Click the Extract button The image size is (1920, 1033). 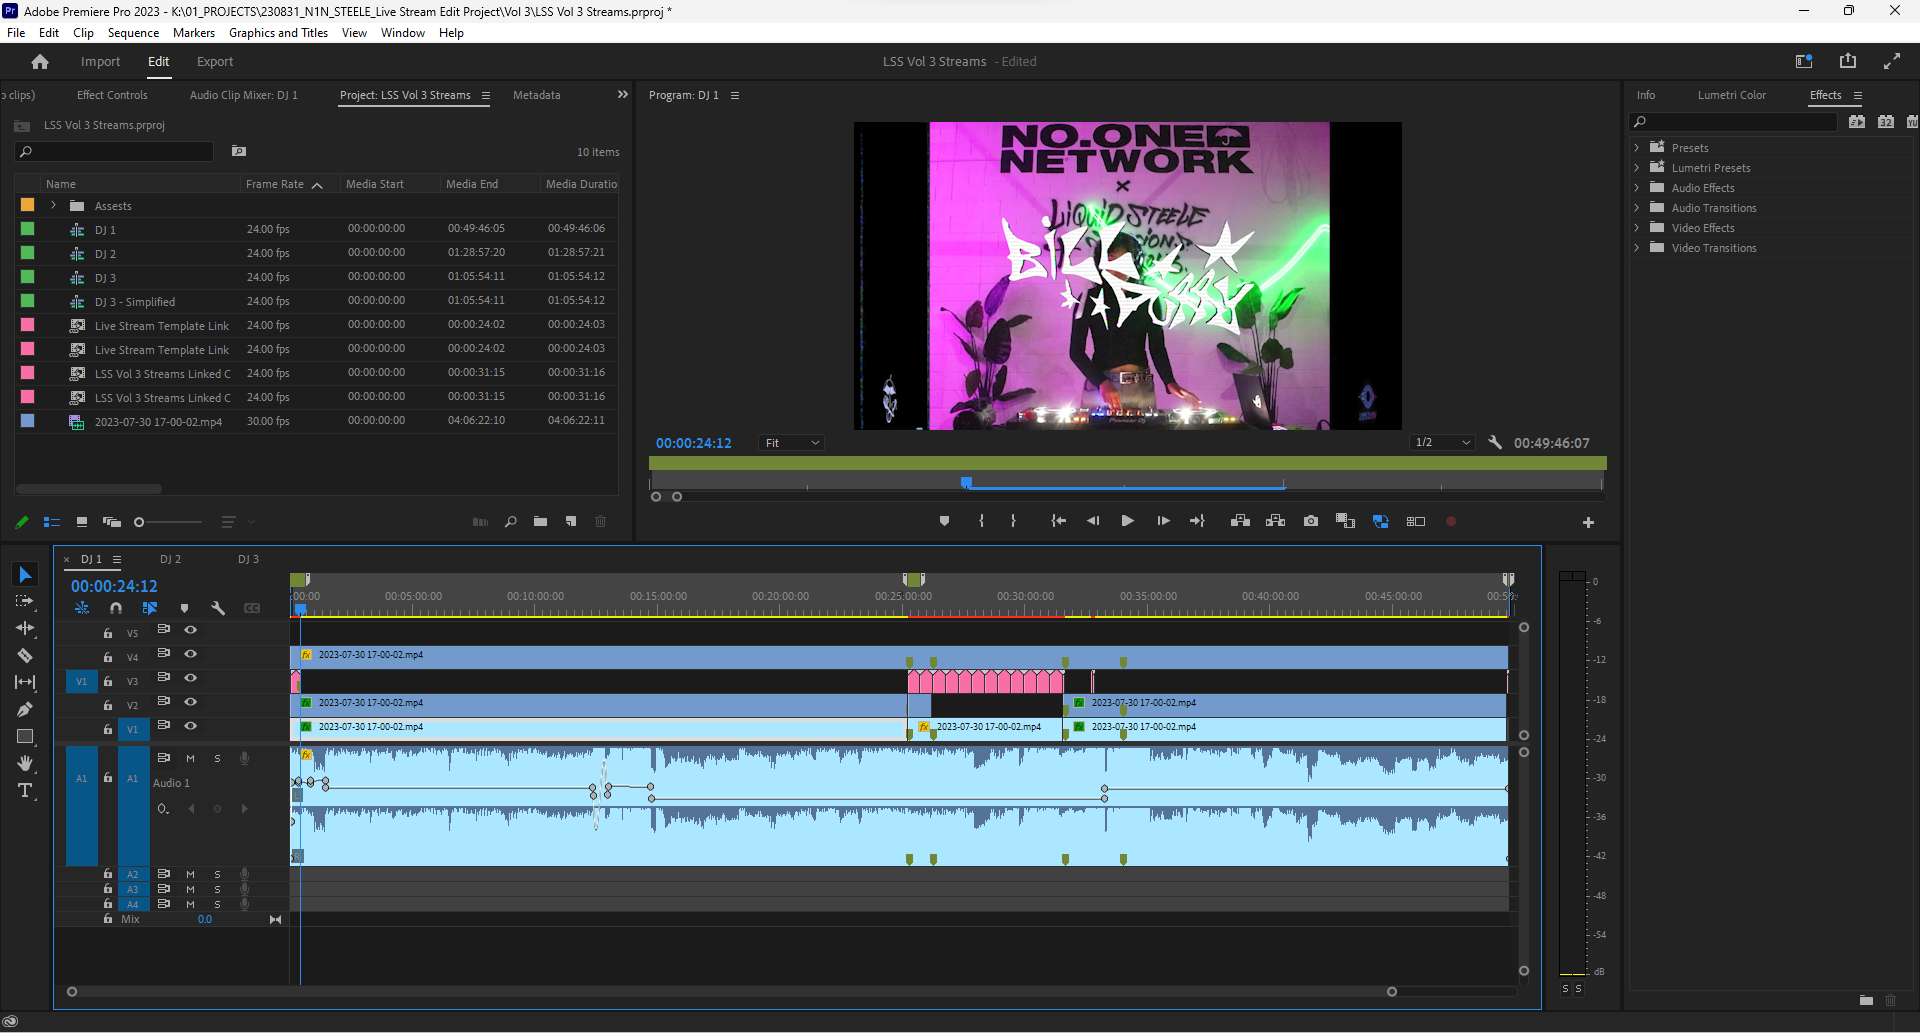(1275, 521)
